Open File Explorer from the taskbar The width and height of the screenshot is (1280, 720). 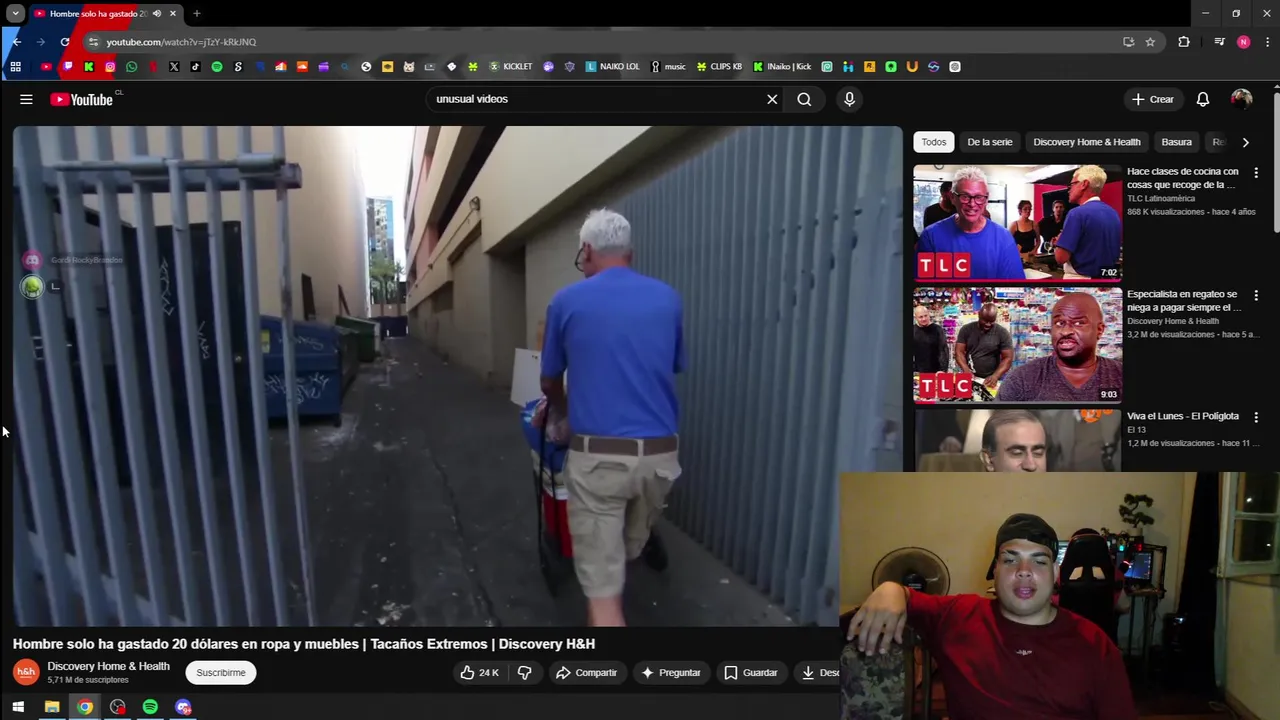[x=52, y=707]
